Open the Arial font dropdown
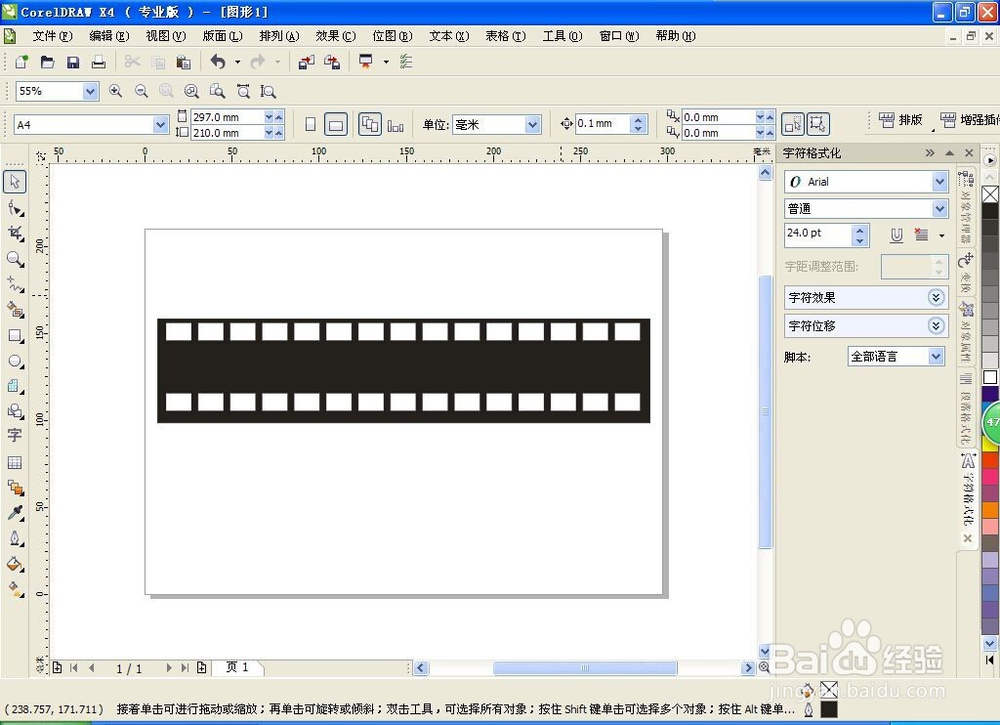 (x=939, y=182)
